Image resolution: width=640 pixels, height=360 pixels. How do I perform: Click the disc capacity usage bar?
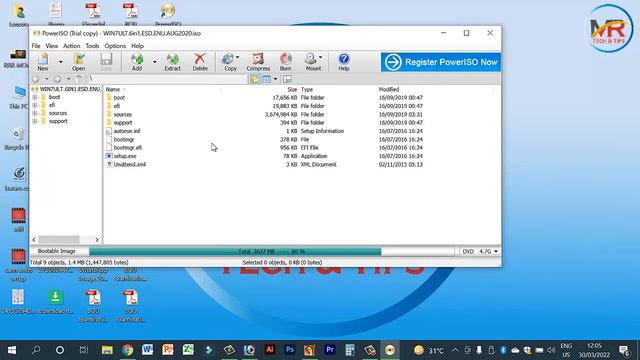(271, 251)
